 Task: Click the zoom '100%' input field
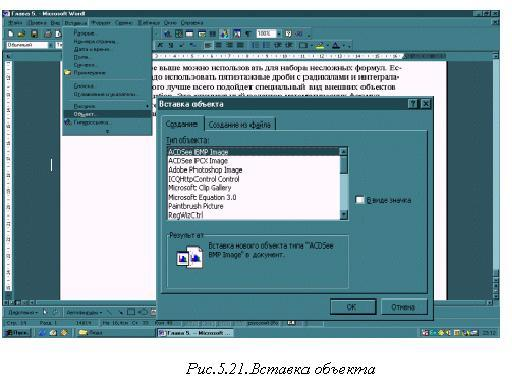[266, 34]
